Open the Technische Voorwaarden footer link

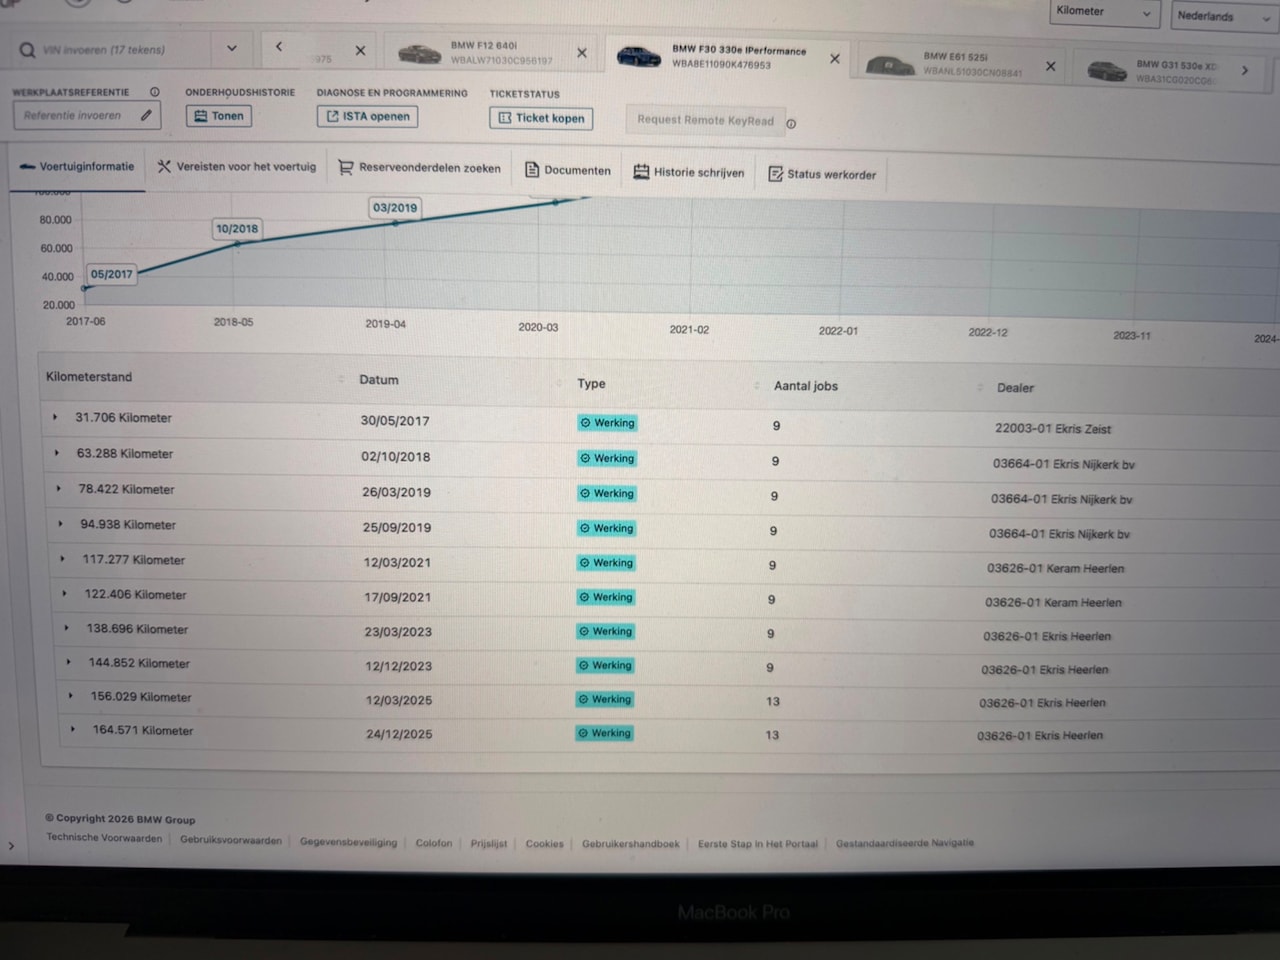tap(104, 838)
